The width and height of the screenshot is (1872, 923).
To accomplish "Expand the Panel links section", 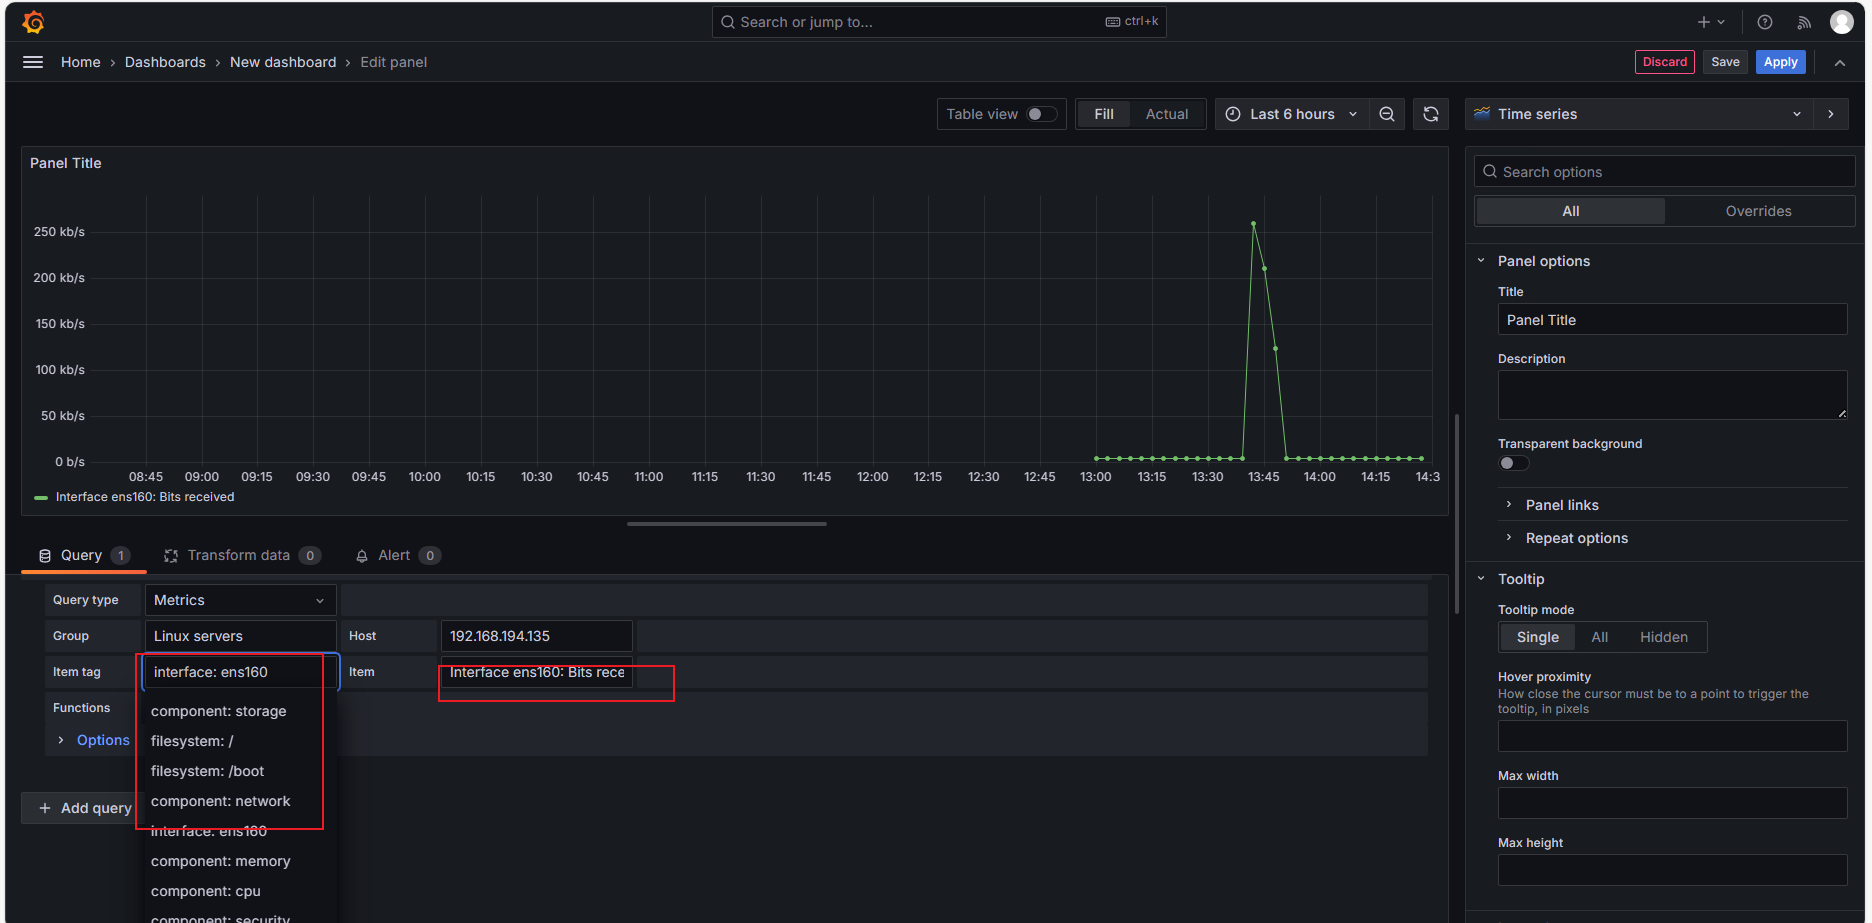I will (x=1562, y=505).
